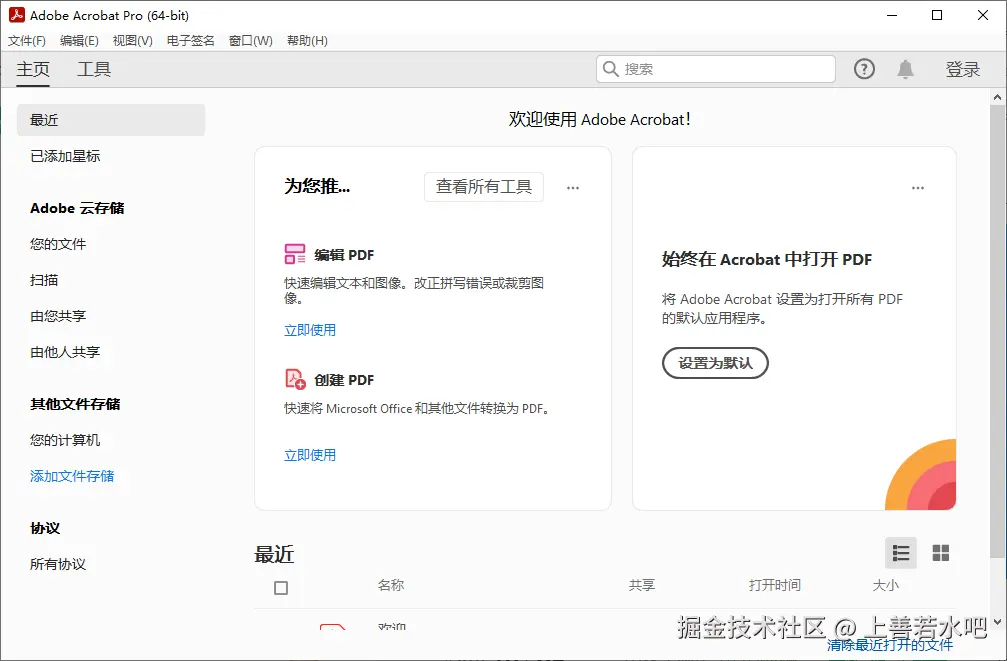Click the 登录 sign-in button
This screenshot has height=661, width=1007.
click(x=962, y=69)
